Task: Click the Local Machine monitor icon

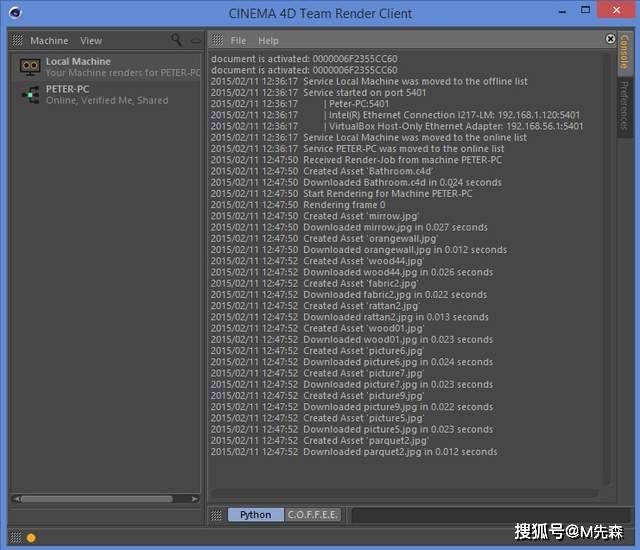Action: pyautogui.click(x=30, y=67)
